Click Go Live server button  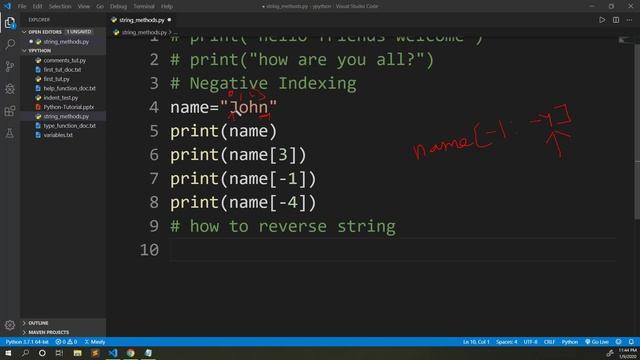[597, 342]
